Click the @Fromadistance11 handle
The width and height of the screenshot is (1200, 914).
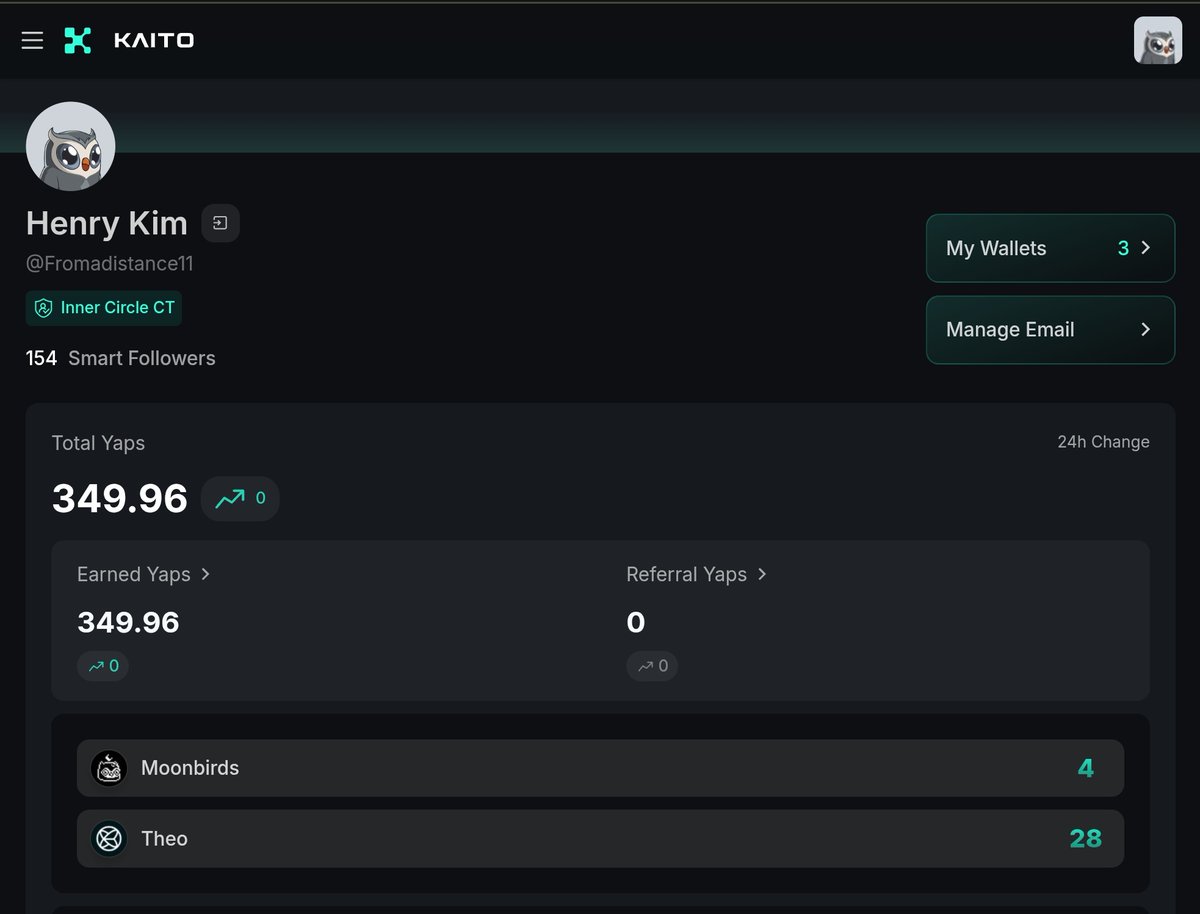pyautogui.click(x=110, y=264)
